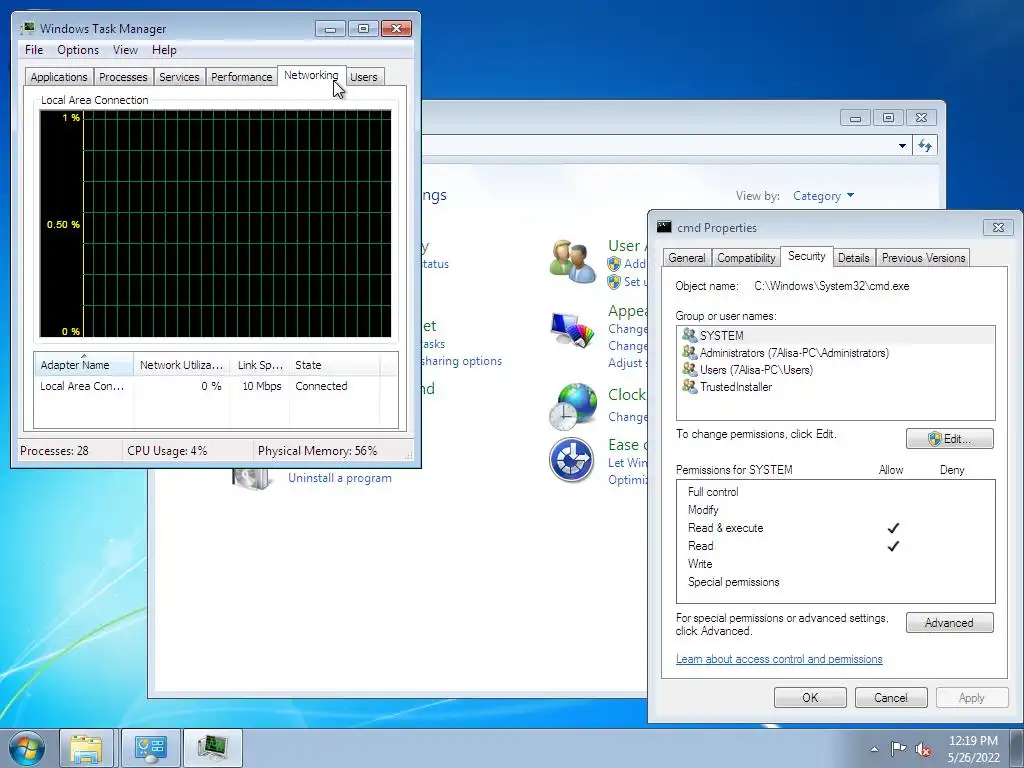Viewport: 1024px width, 768px height.
Task: Click the Edit permissions button
Action: point(950,439)
